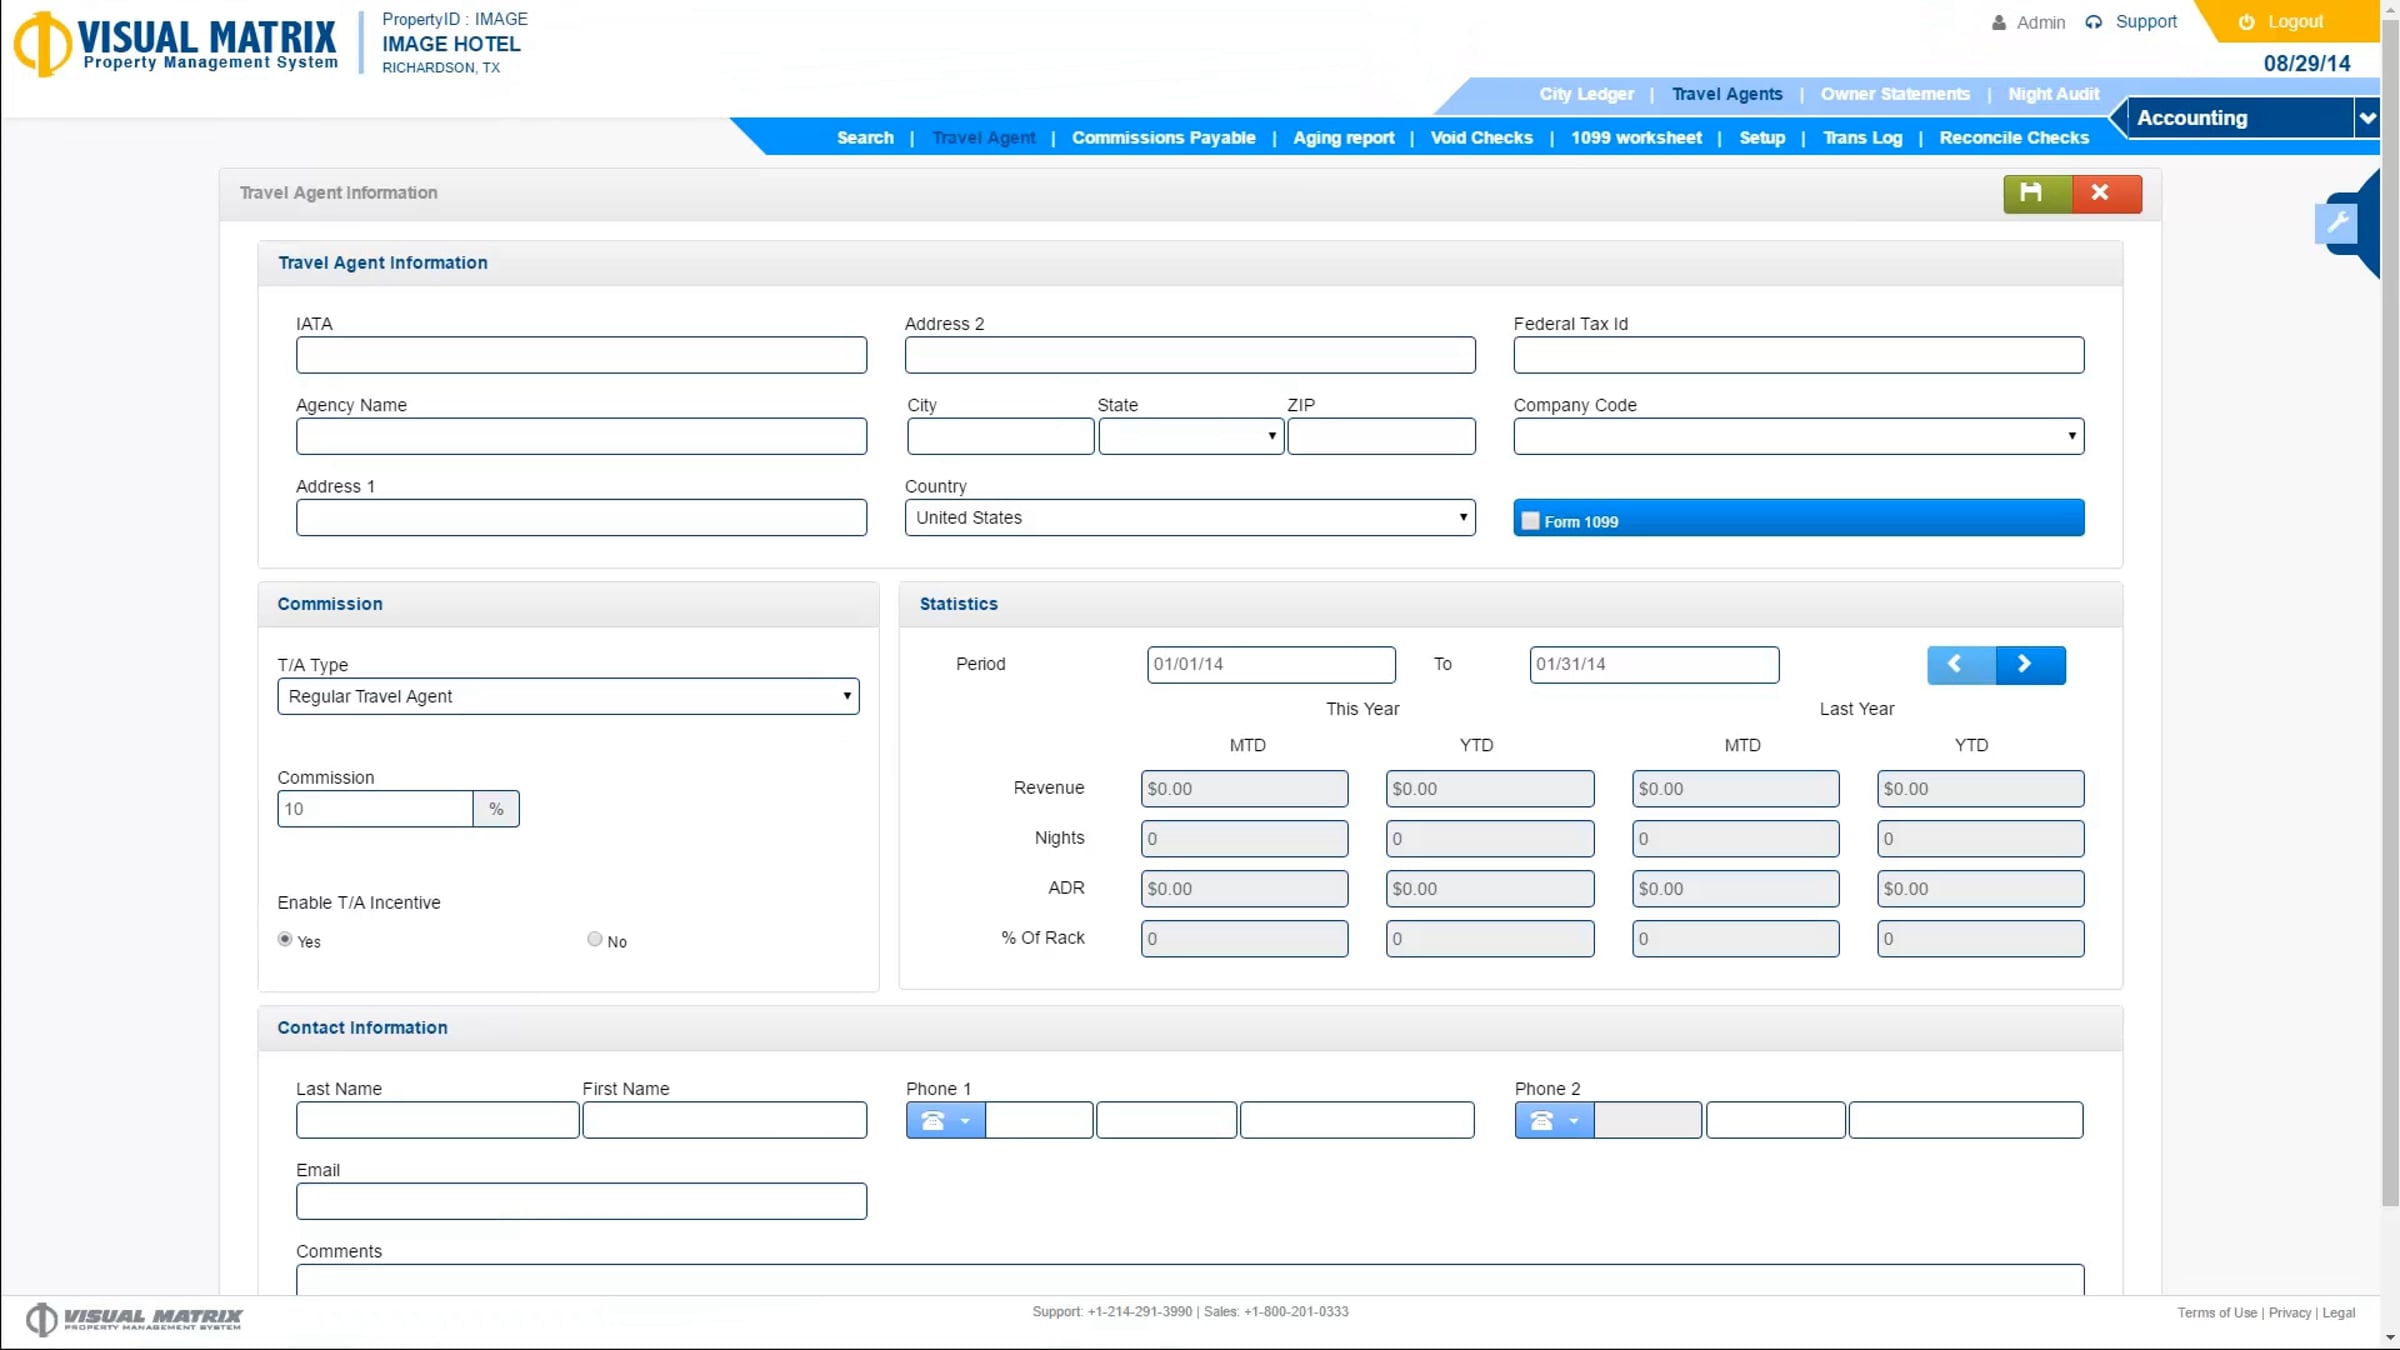Click the City input field
Viewport: 2400px width, 1350px height.
pyautogui.click(x=1000, y=436)
